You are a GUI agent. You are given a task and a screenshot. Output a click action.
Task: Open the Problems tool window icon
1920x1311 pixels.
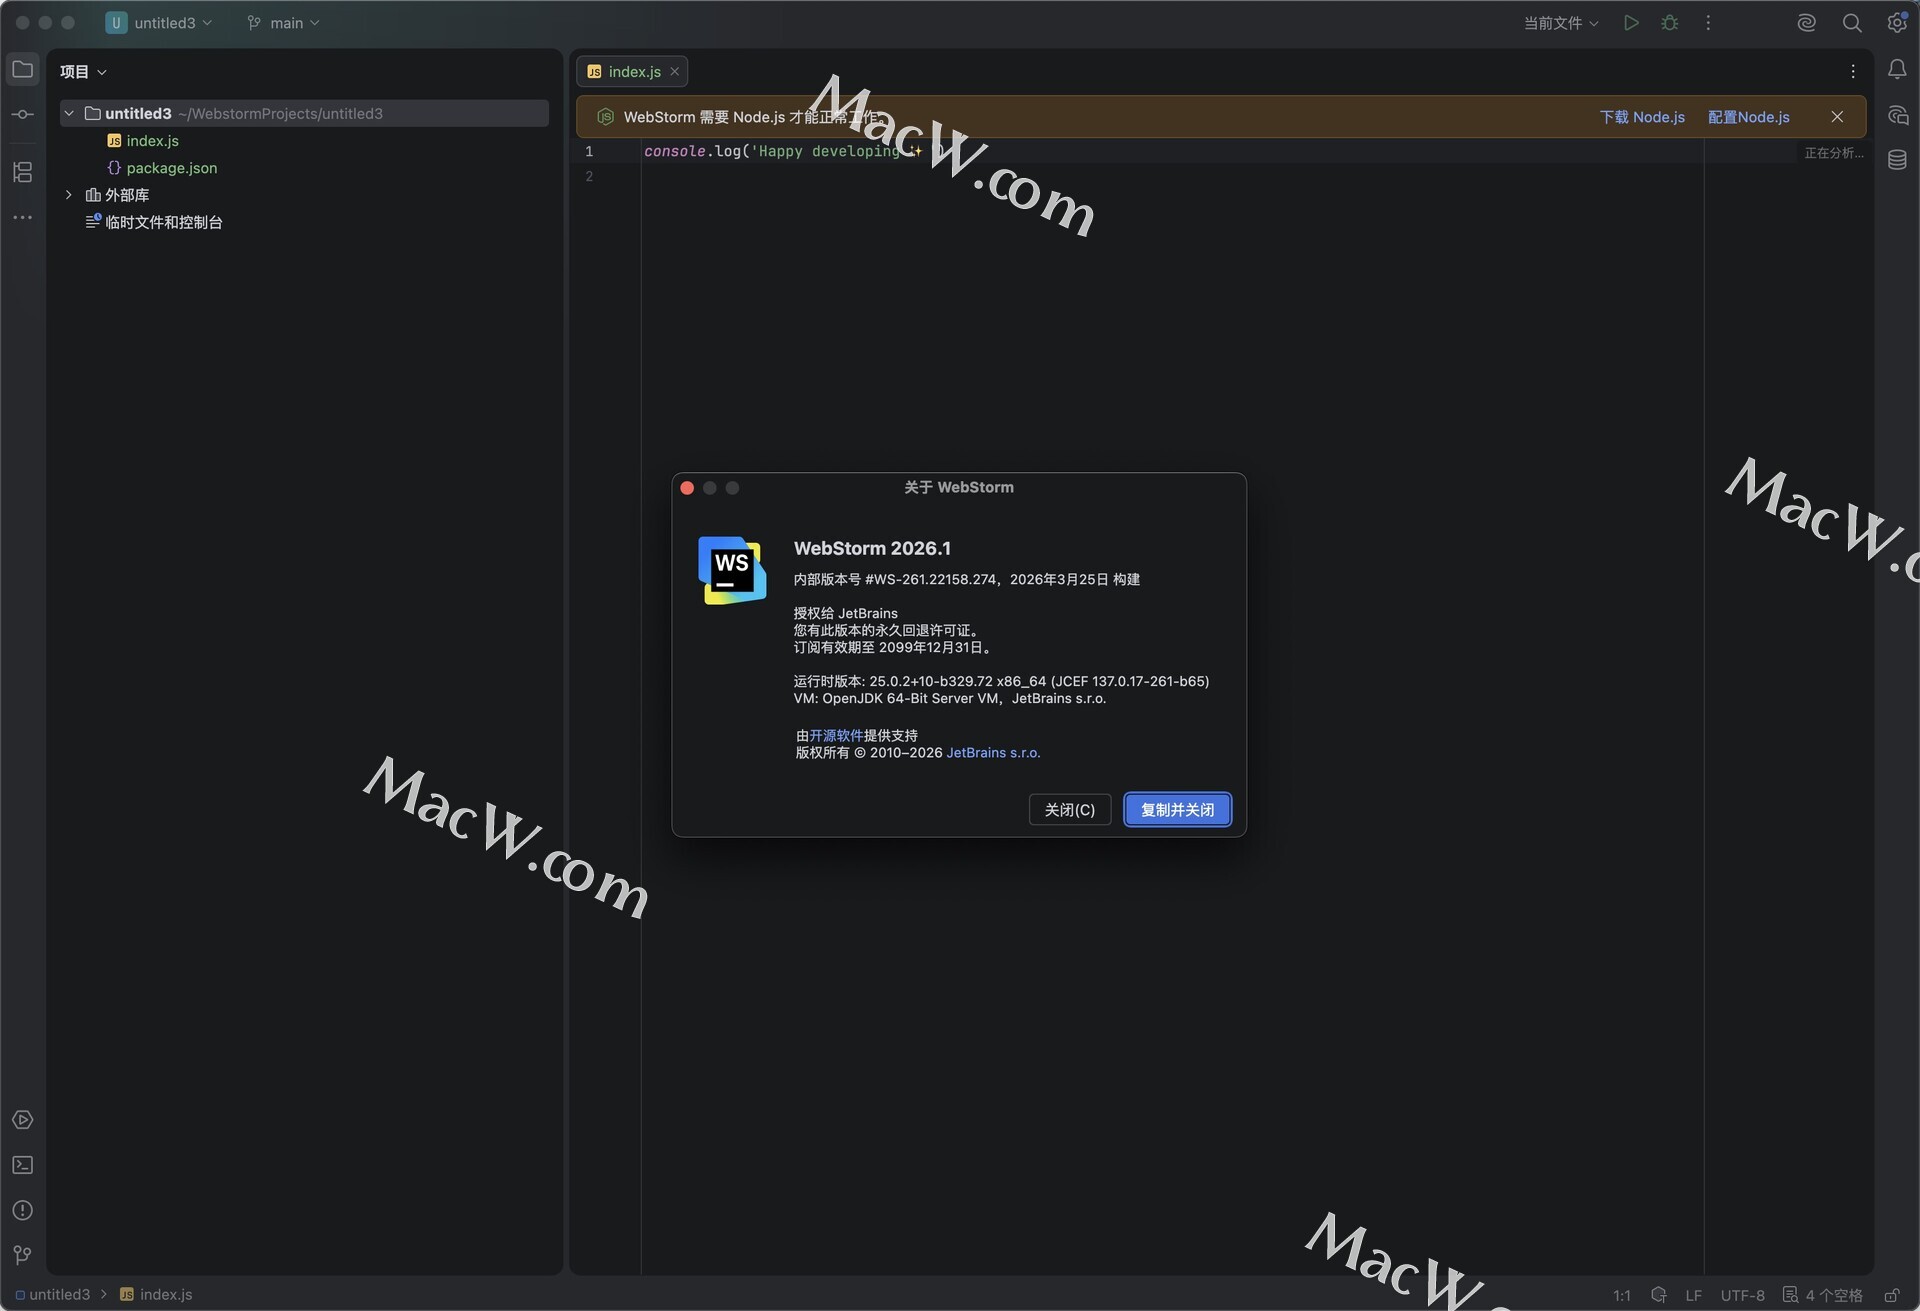pyautogui.click(x=22, y=1210)
